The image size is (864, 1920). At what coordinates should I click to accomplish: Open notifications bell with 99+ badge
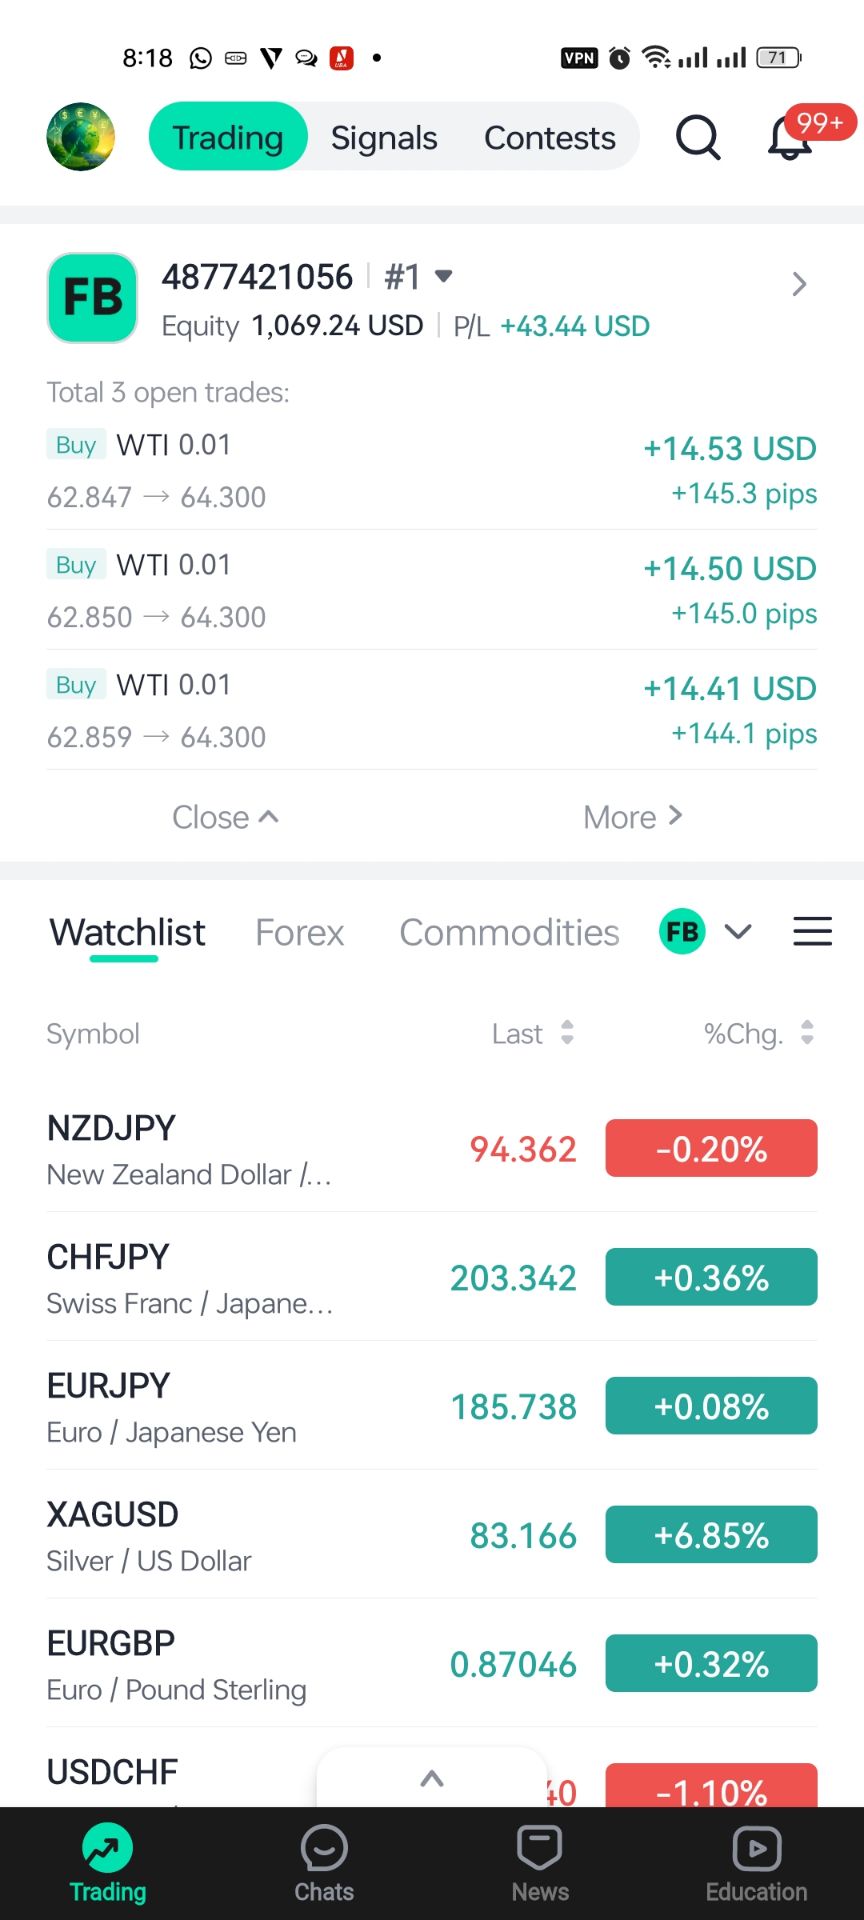[790, 138]
